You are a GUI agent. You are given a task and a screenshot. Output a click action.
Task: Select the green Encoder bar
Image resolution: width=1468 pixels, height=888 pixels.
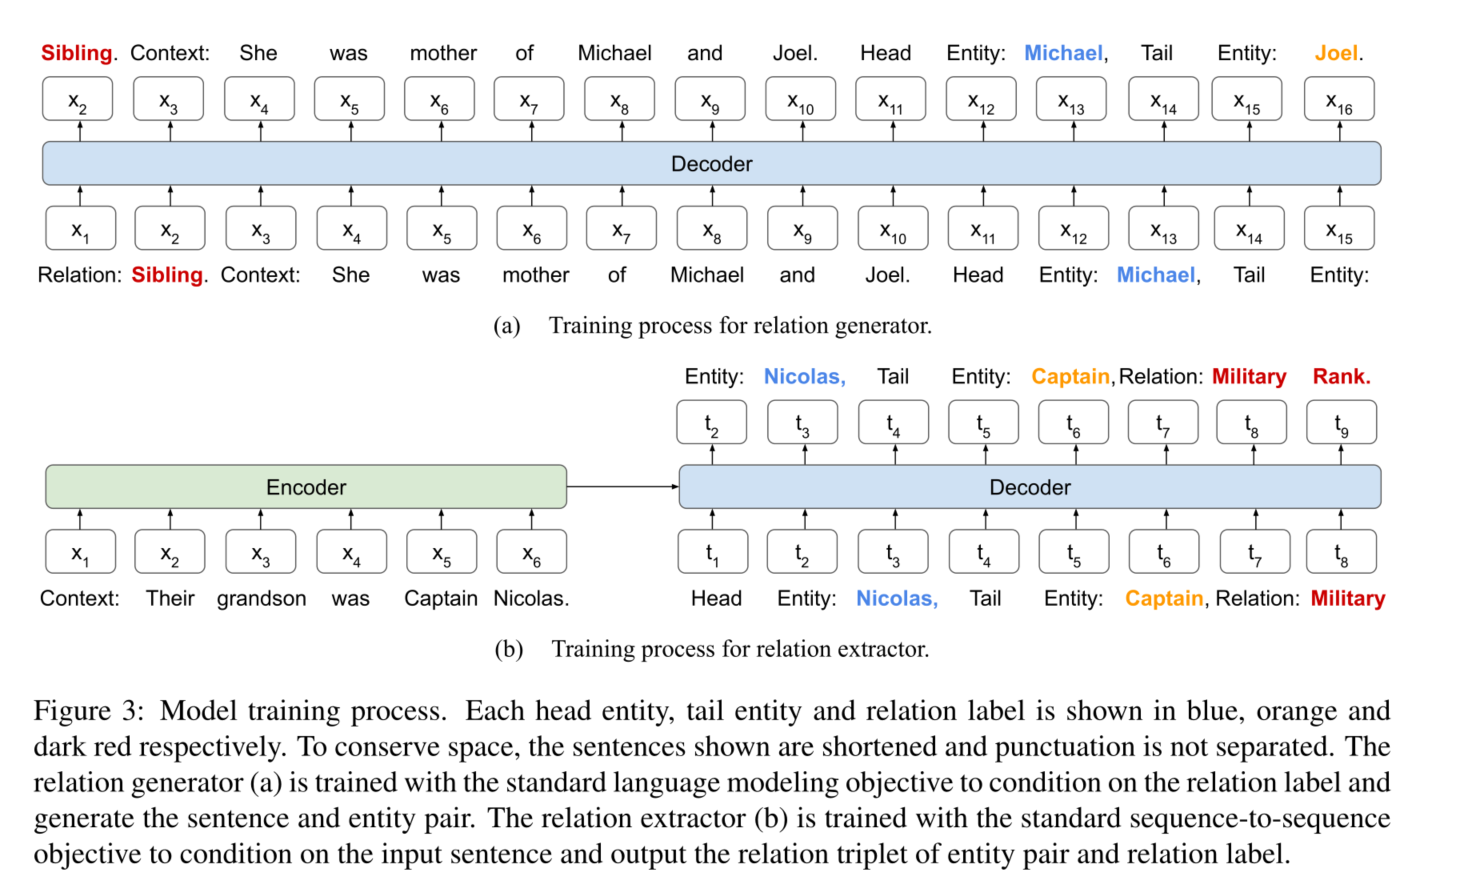pos(306,487)
